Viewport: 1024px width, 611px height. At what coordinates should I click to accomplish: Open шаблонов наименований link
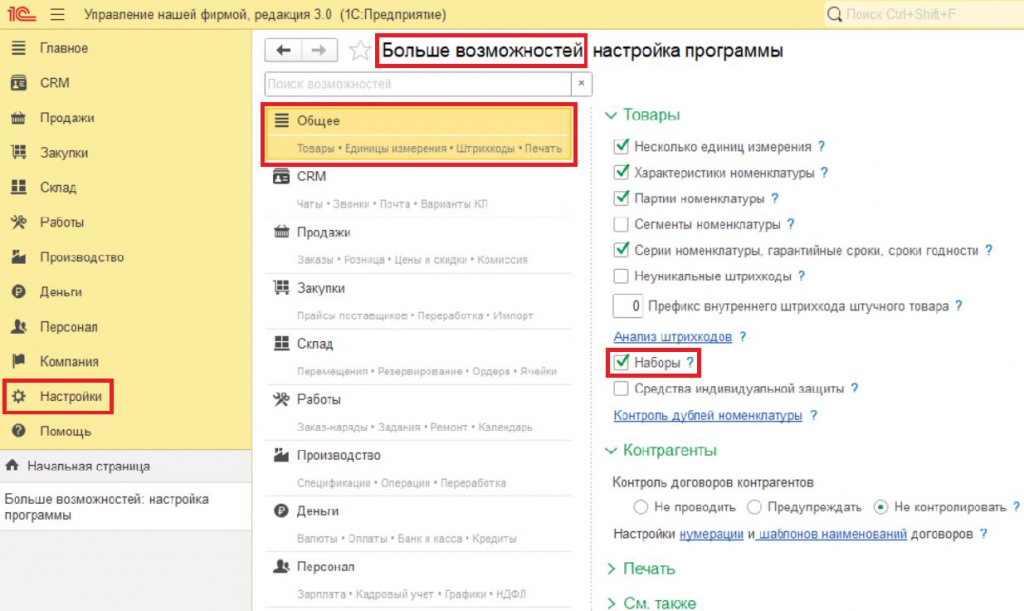[833, 534]
